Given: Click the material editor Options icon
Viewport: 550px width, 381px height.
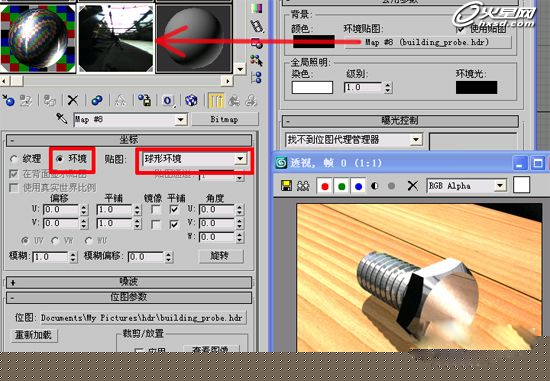Looking at the screenshot, I should point(257,43).
